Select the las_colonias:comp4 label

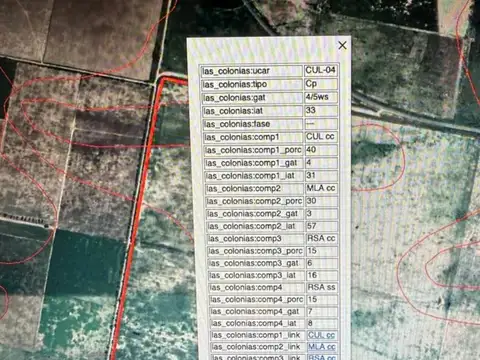[246, 287]
